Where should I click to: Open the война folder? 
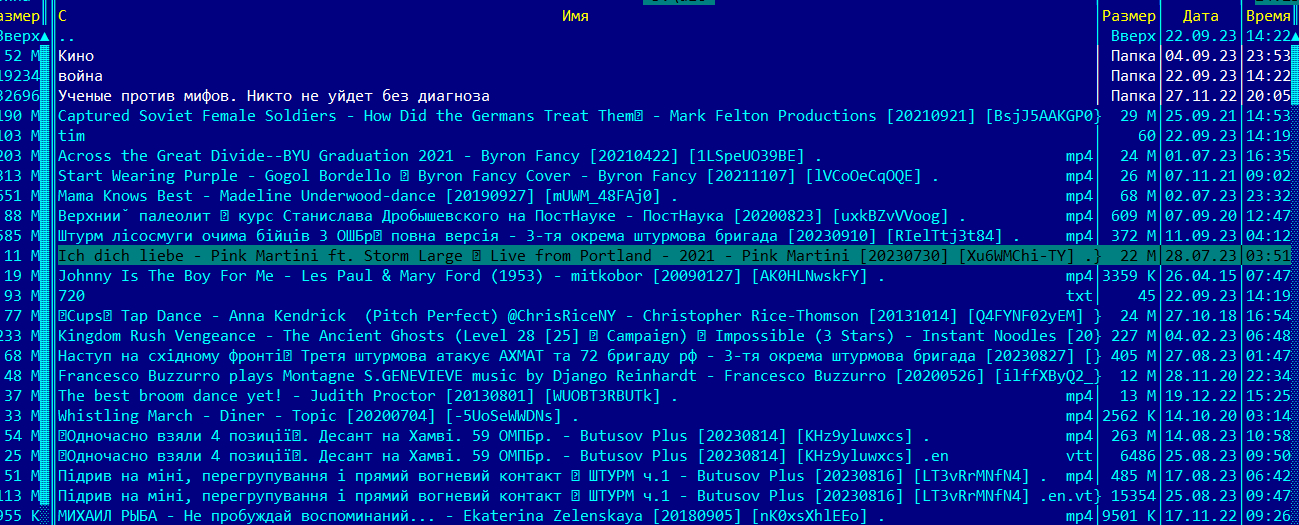[80, 76]
